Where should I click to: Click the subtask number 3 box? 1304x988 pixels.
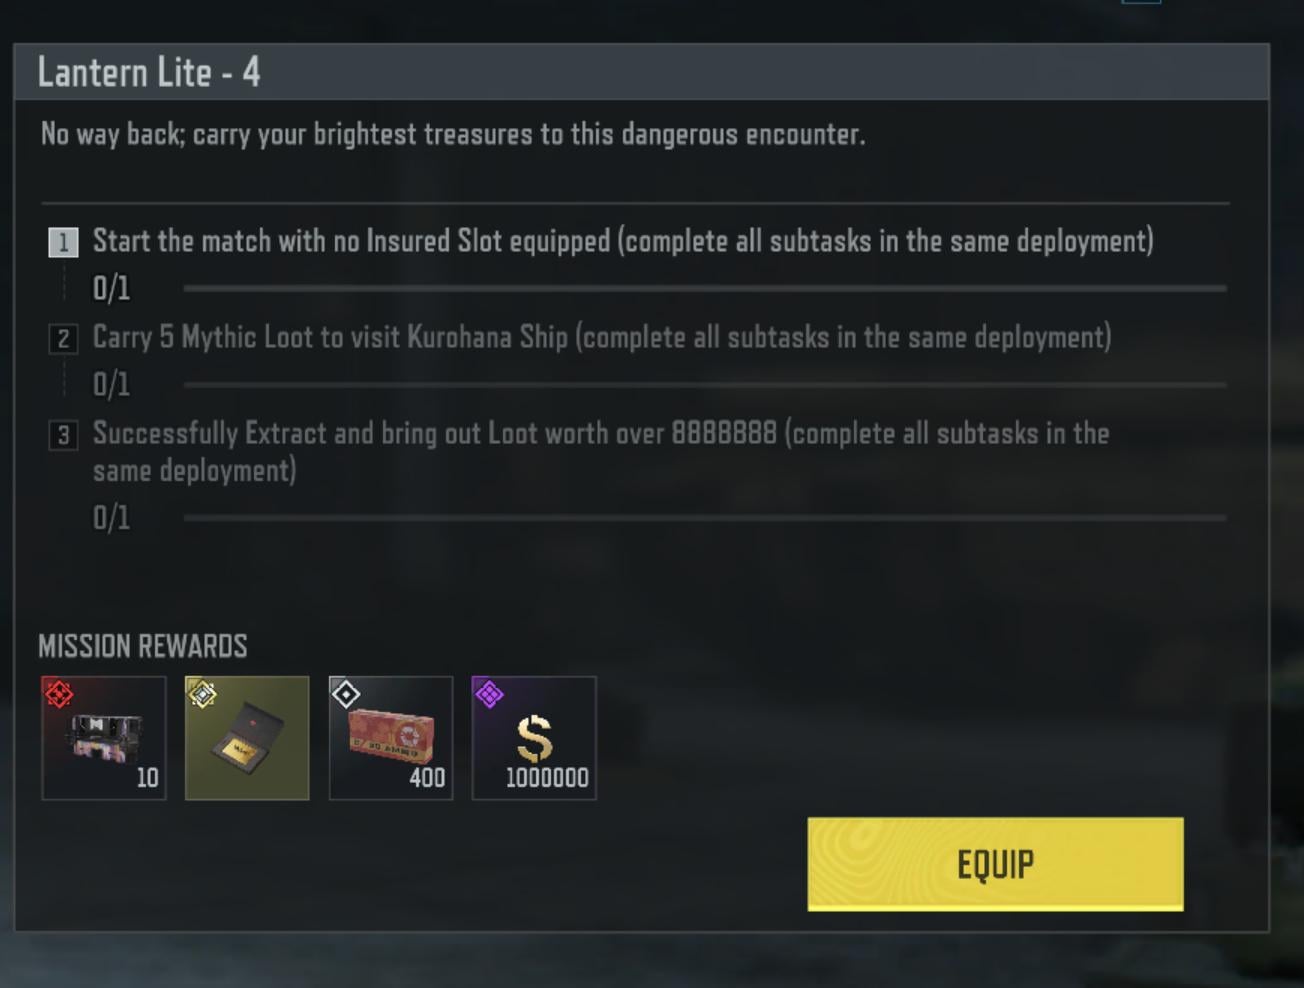tap(63, 435)
